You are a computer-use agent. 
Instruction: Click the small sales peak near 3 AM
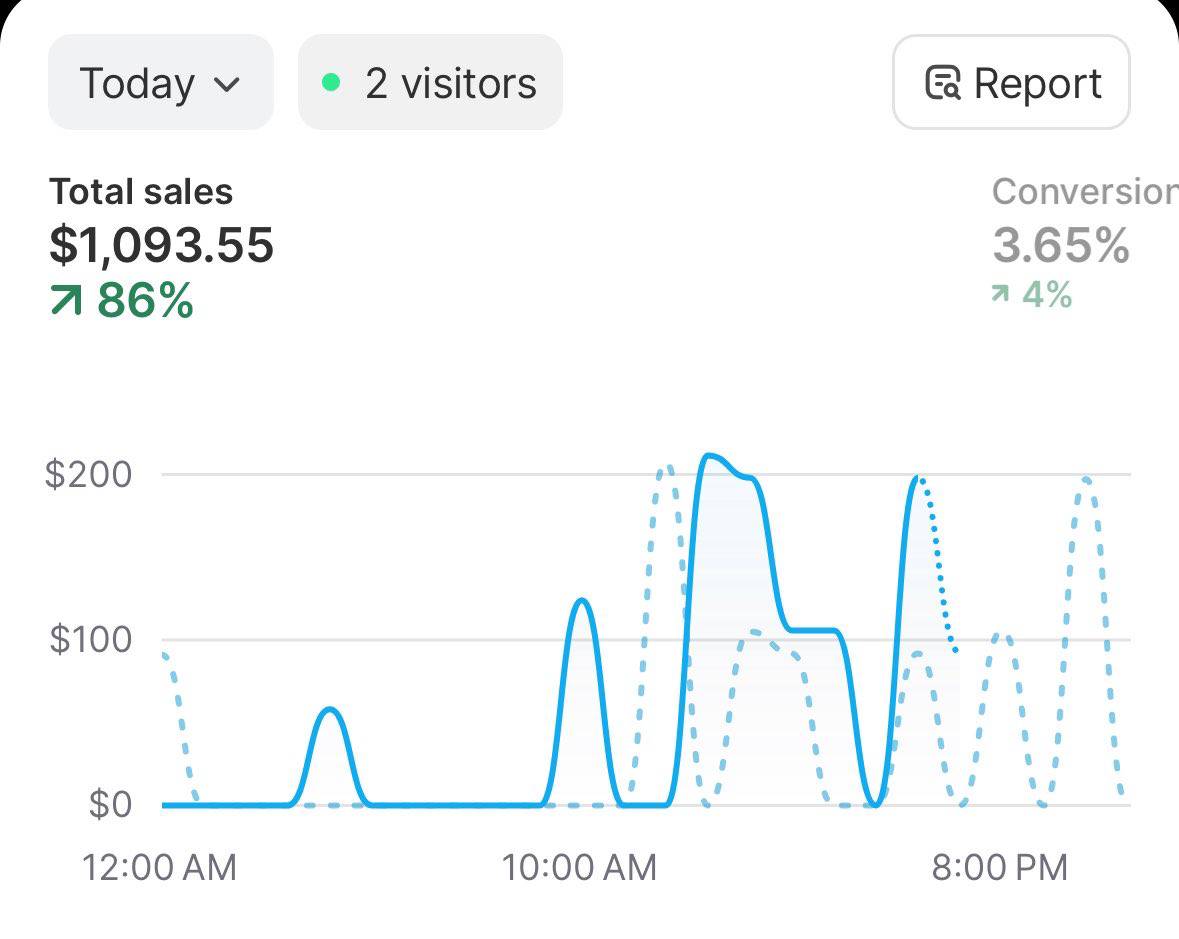pyautogui.click(x=329, y=710)
